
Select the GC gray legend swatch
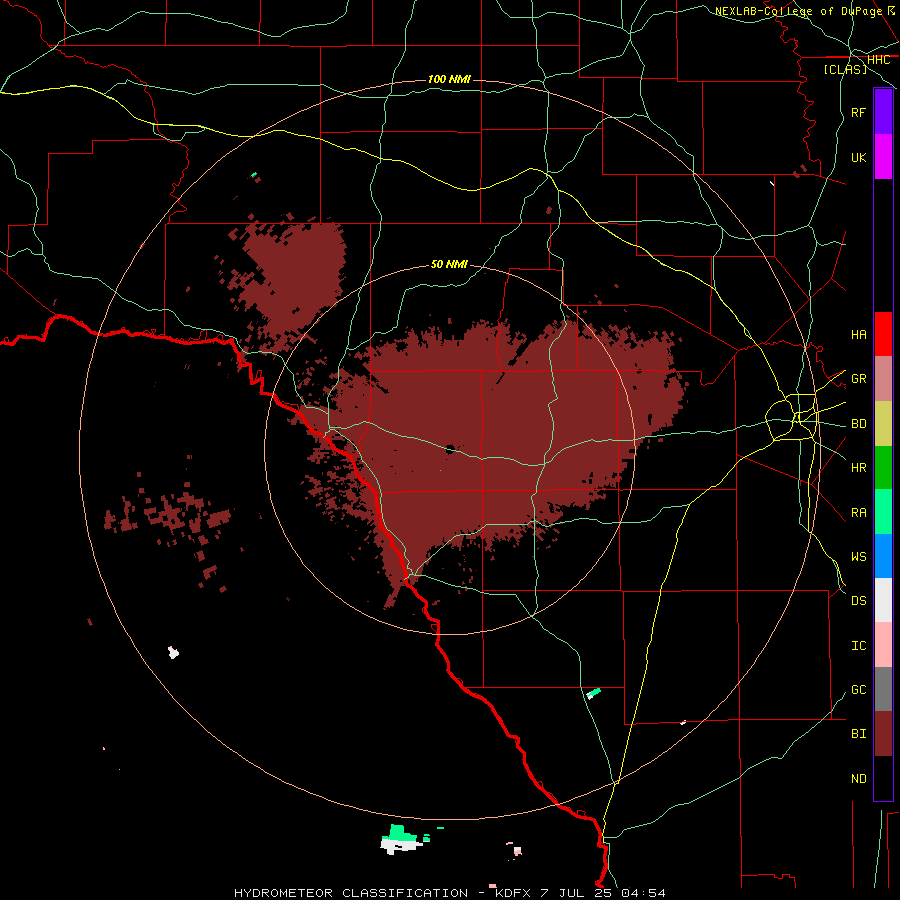(883, 689)
